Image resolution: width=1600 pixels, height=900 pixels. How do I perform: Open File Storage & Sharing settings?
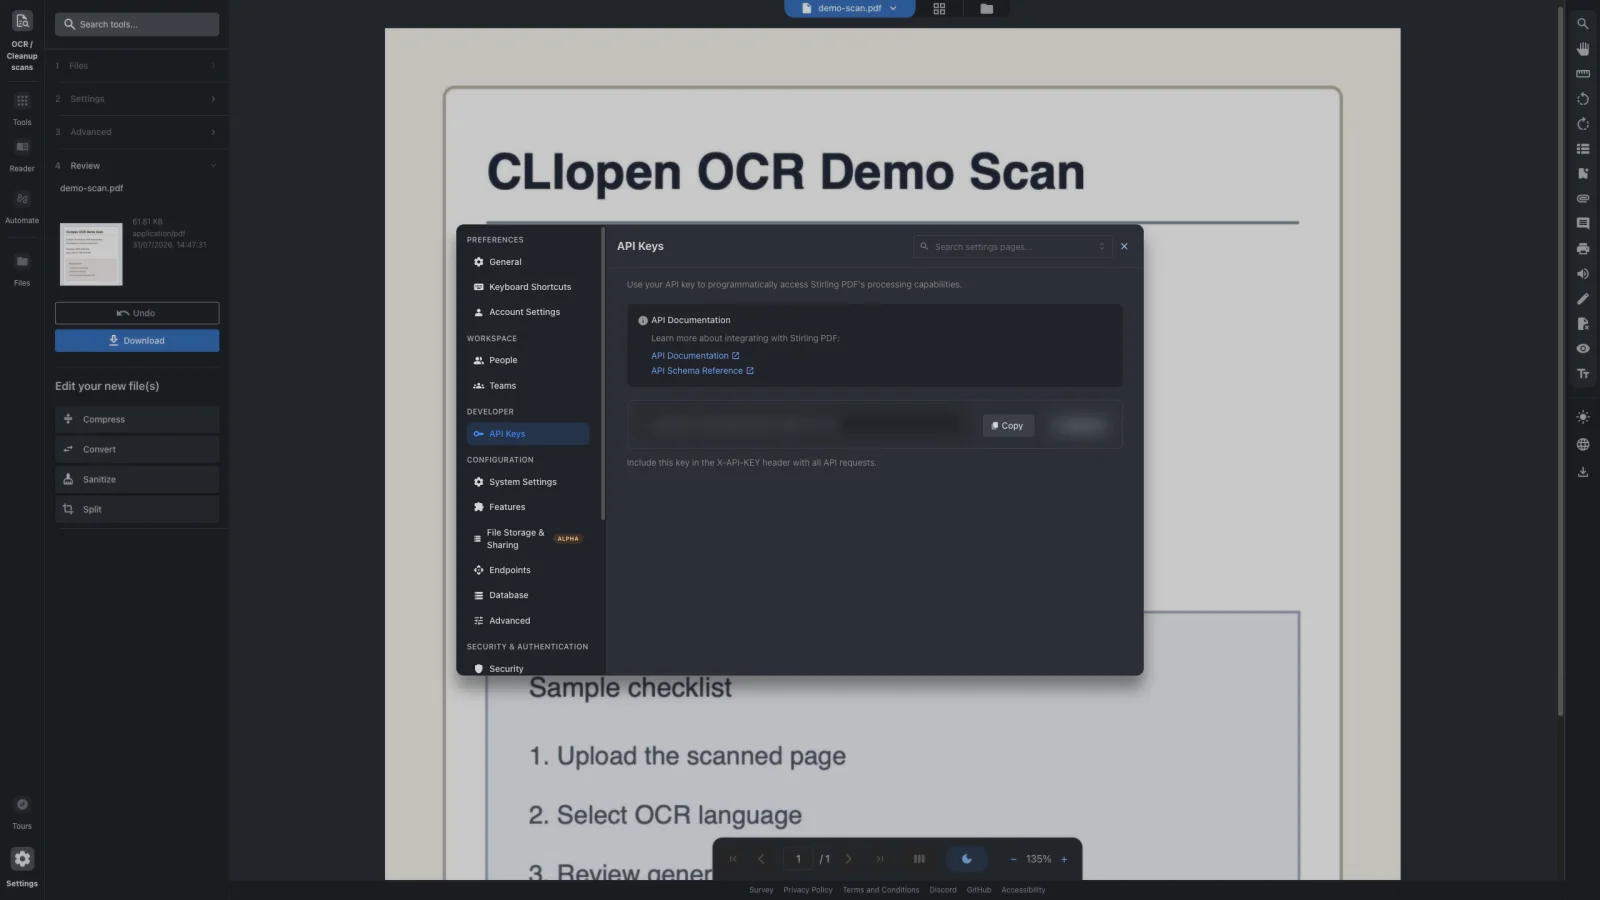click(x=528, y=539)
